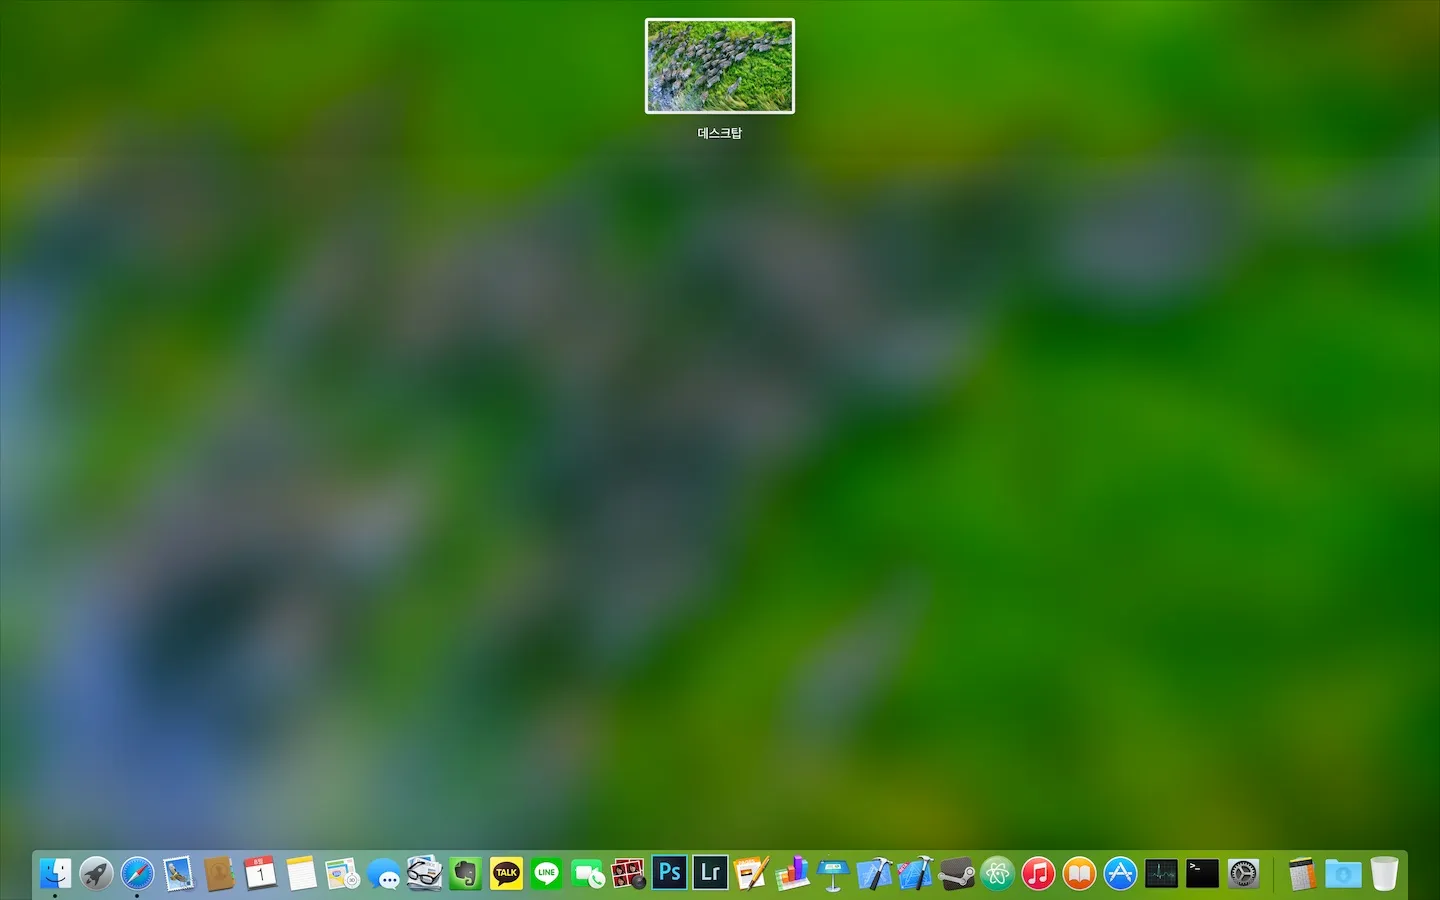1440x900 pixels.
Task: Open iBooks
Action: pyautogui.click(x=1079, y=873)
